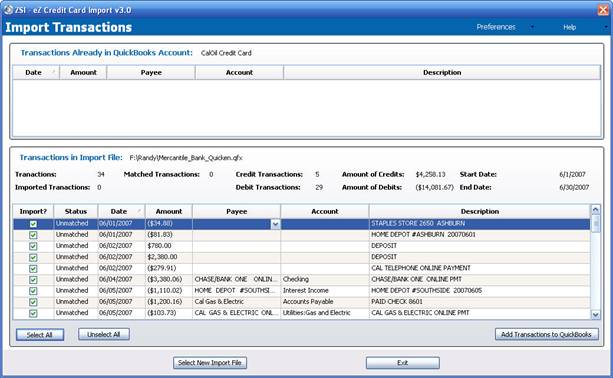Click End Date value 6/30/2007
The height and width of the screenshot is (378, 613).
click(x=574, y=187)
